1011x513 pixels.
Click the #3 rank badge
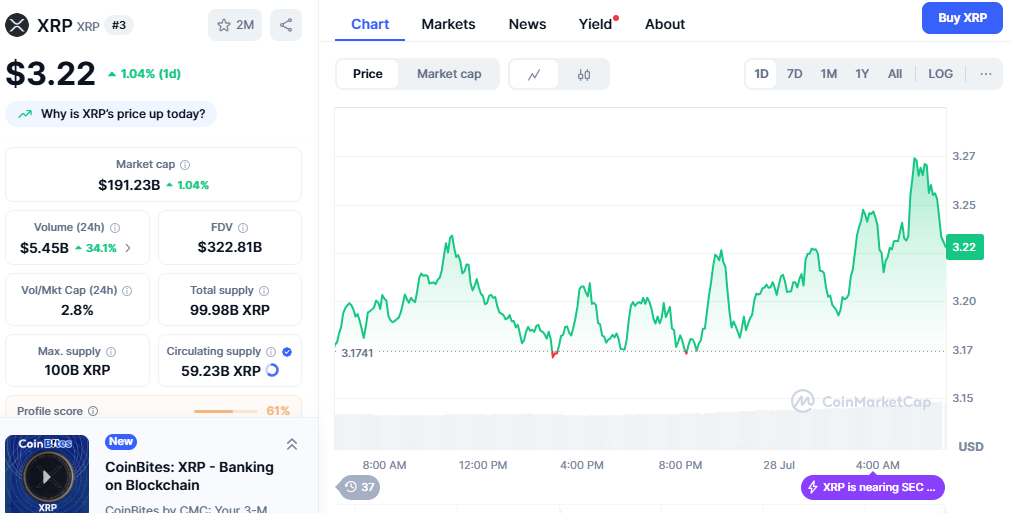coord(119,25)
